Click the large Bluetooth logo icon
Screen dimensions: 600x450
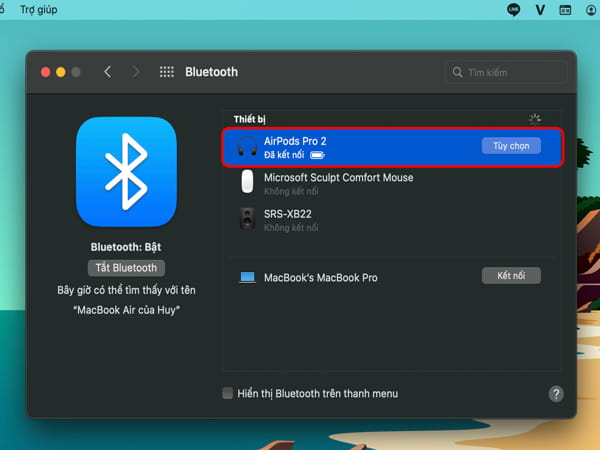coord(126,171)
